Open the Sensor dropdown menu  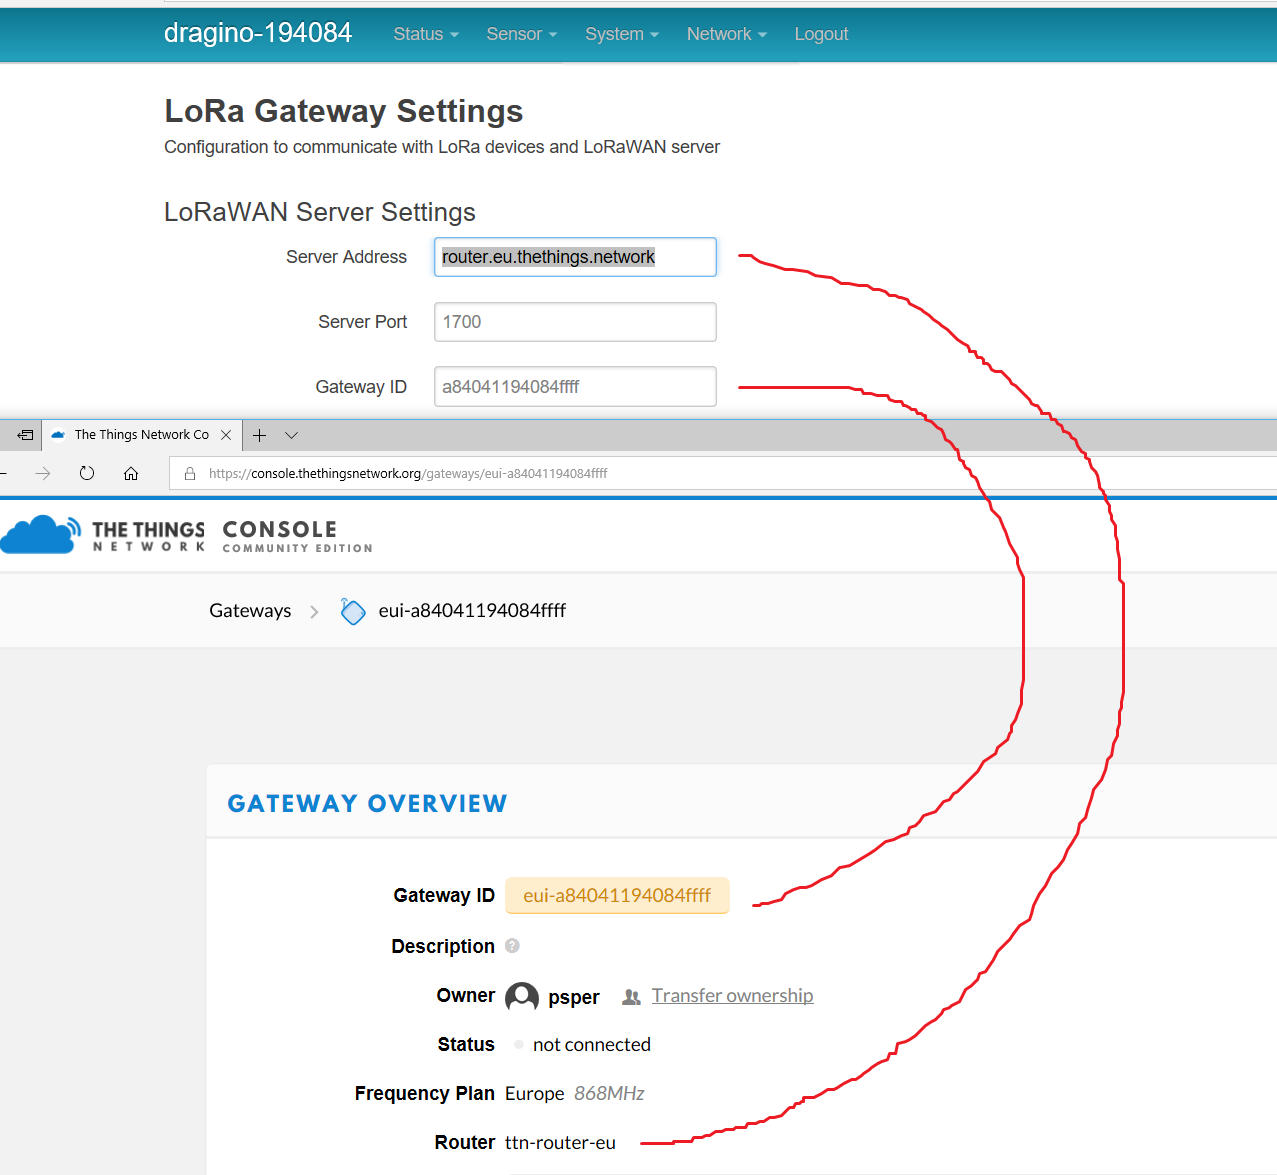click(x=521, y=34)
